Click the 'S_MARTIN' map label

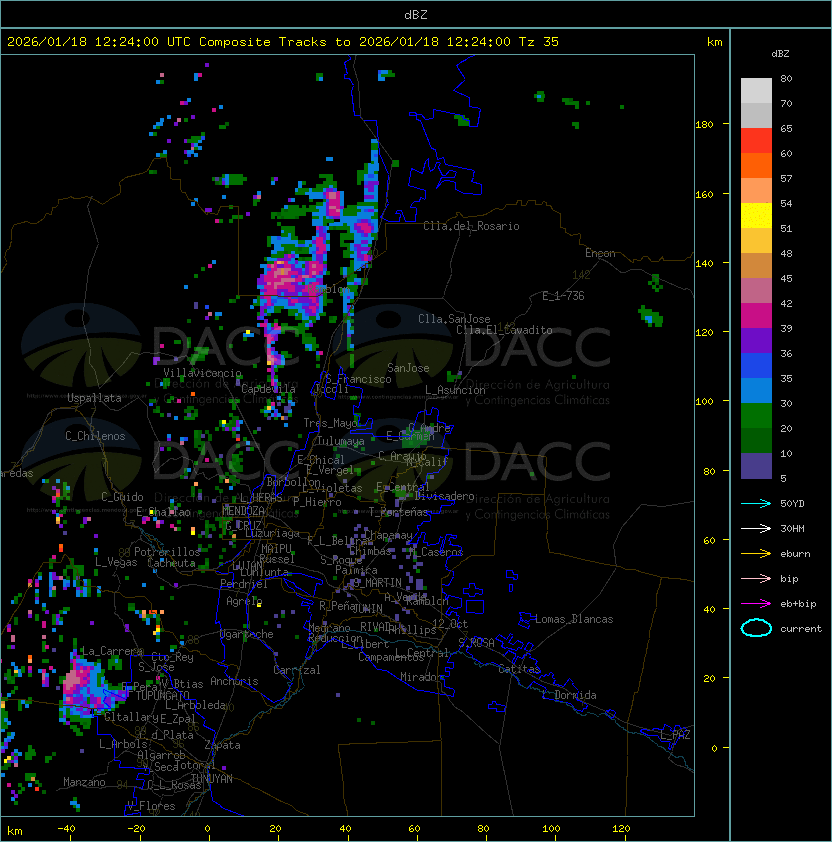[377, 583]
